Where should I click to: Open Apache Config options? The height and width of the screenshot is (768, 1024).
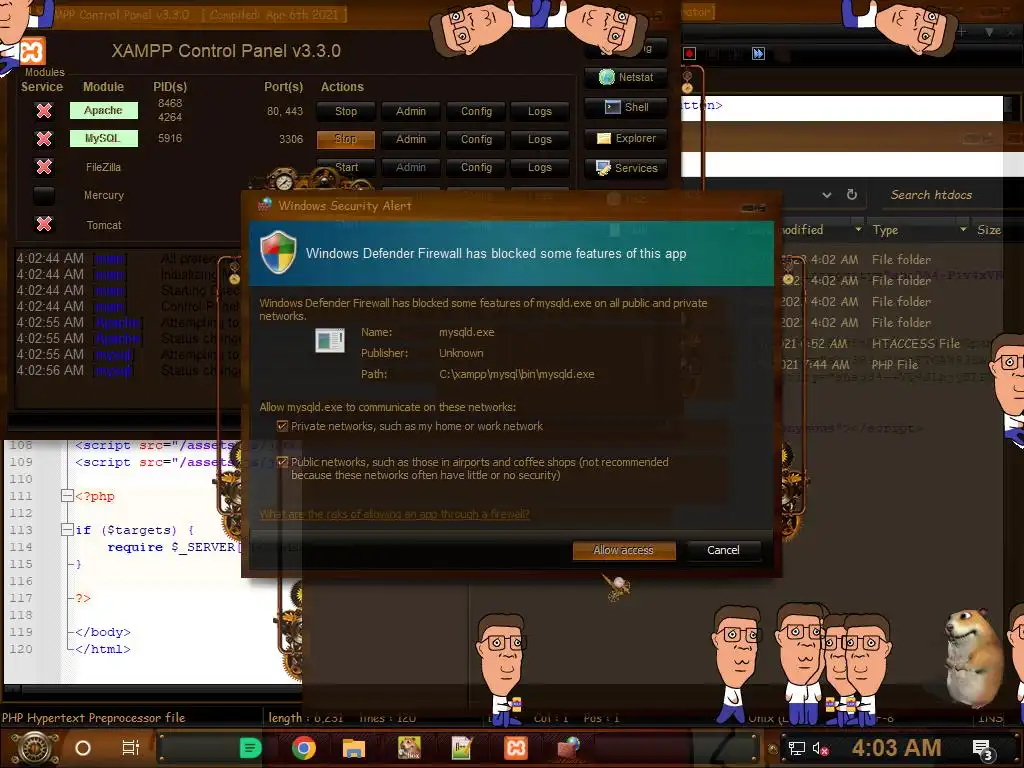coord(476,111)
